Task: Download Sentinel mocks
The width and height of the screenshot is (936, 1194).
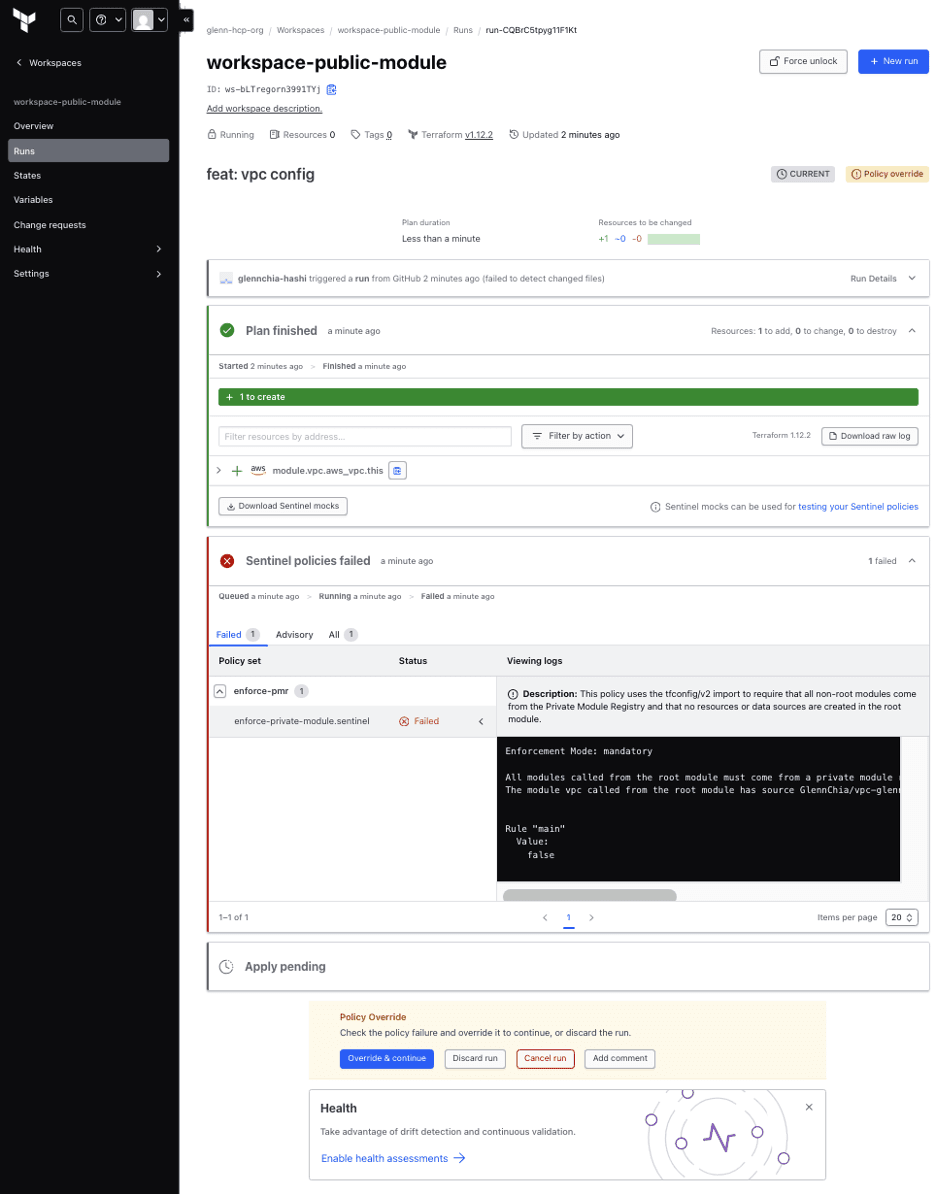Action: [x=283, y=506]
